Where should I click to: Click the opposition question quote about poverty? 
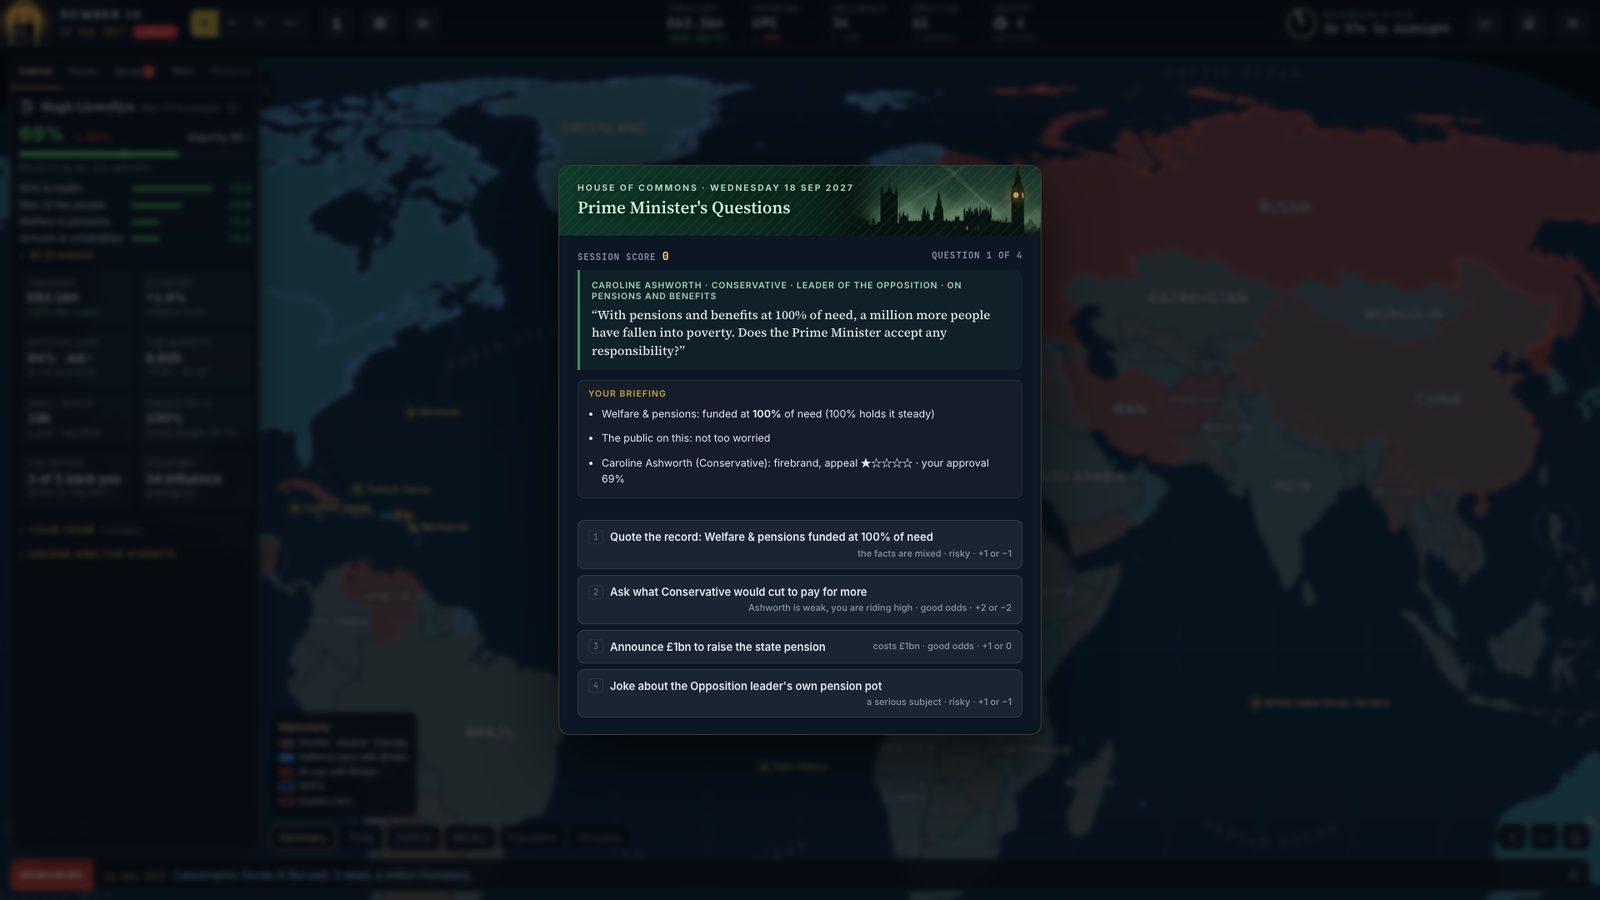[790, 333]
